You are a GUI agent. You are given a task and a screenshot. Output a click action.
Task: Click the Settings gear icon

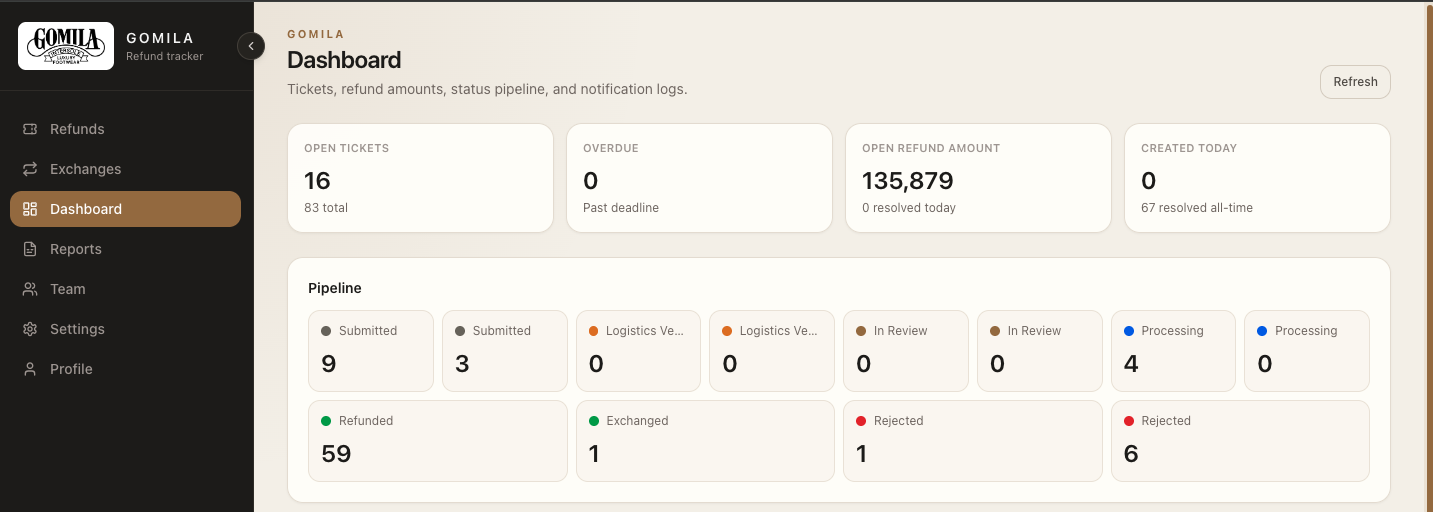coord(30,329)
